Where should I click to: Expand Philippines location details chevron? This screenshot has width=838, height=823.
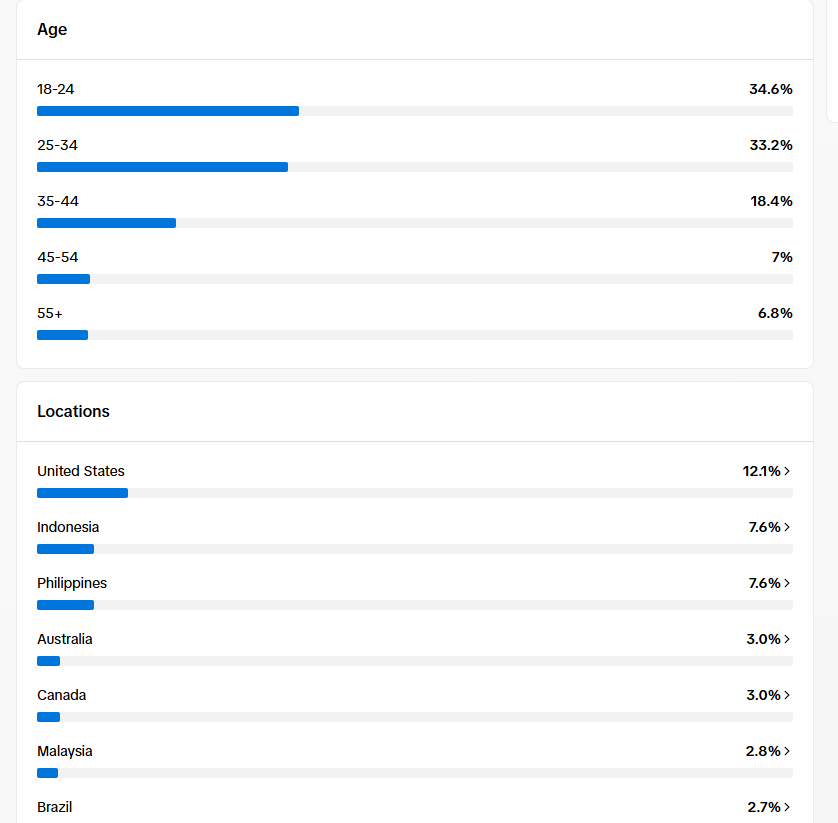787,583
